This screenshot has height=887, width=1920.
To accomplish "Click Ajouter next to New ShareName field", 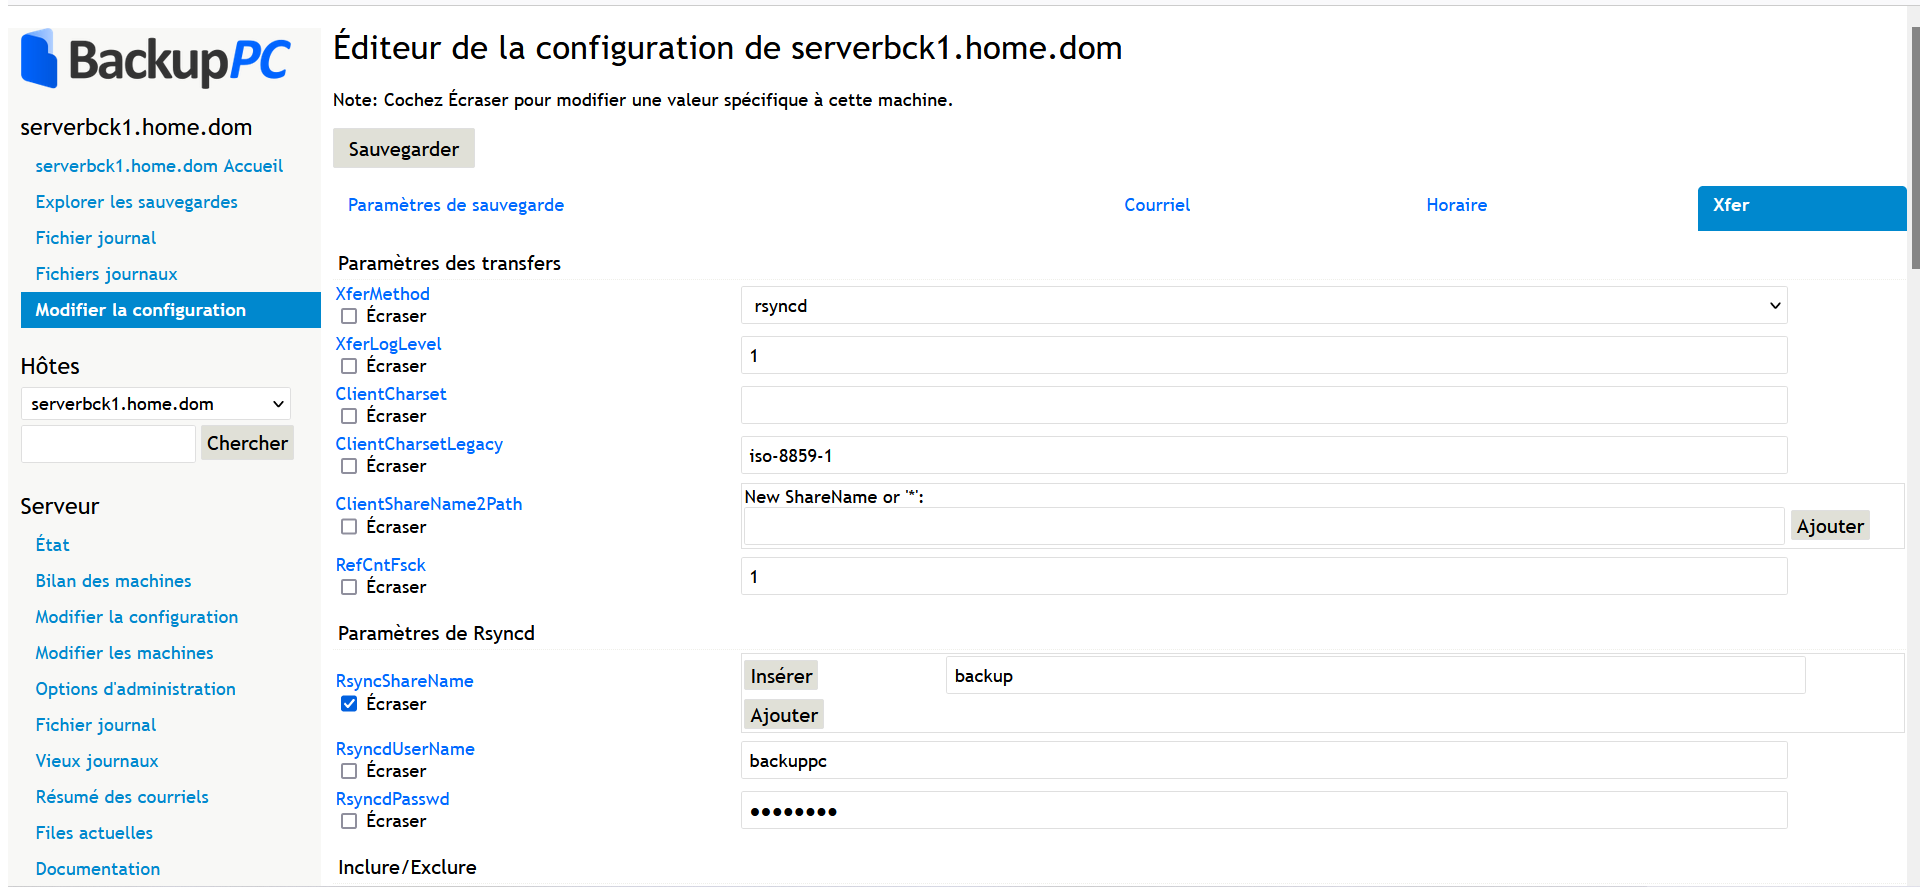I will pyautogui.click(x=1829, y=526).
